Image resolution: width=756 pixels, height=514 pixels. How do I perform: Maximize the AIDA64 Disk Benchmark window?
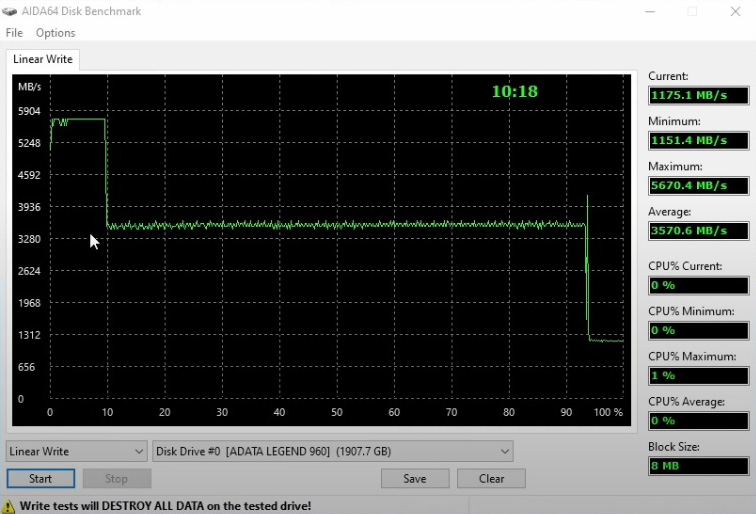click(692, 11)
